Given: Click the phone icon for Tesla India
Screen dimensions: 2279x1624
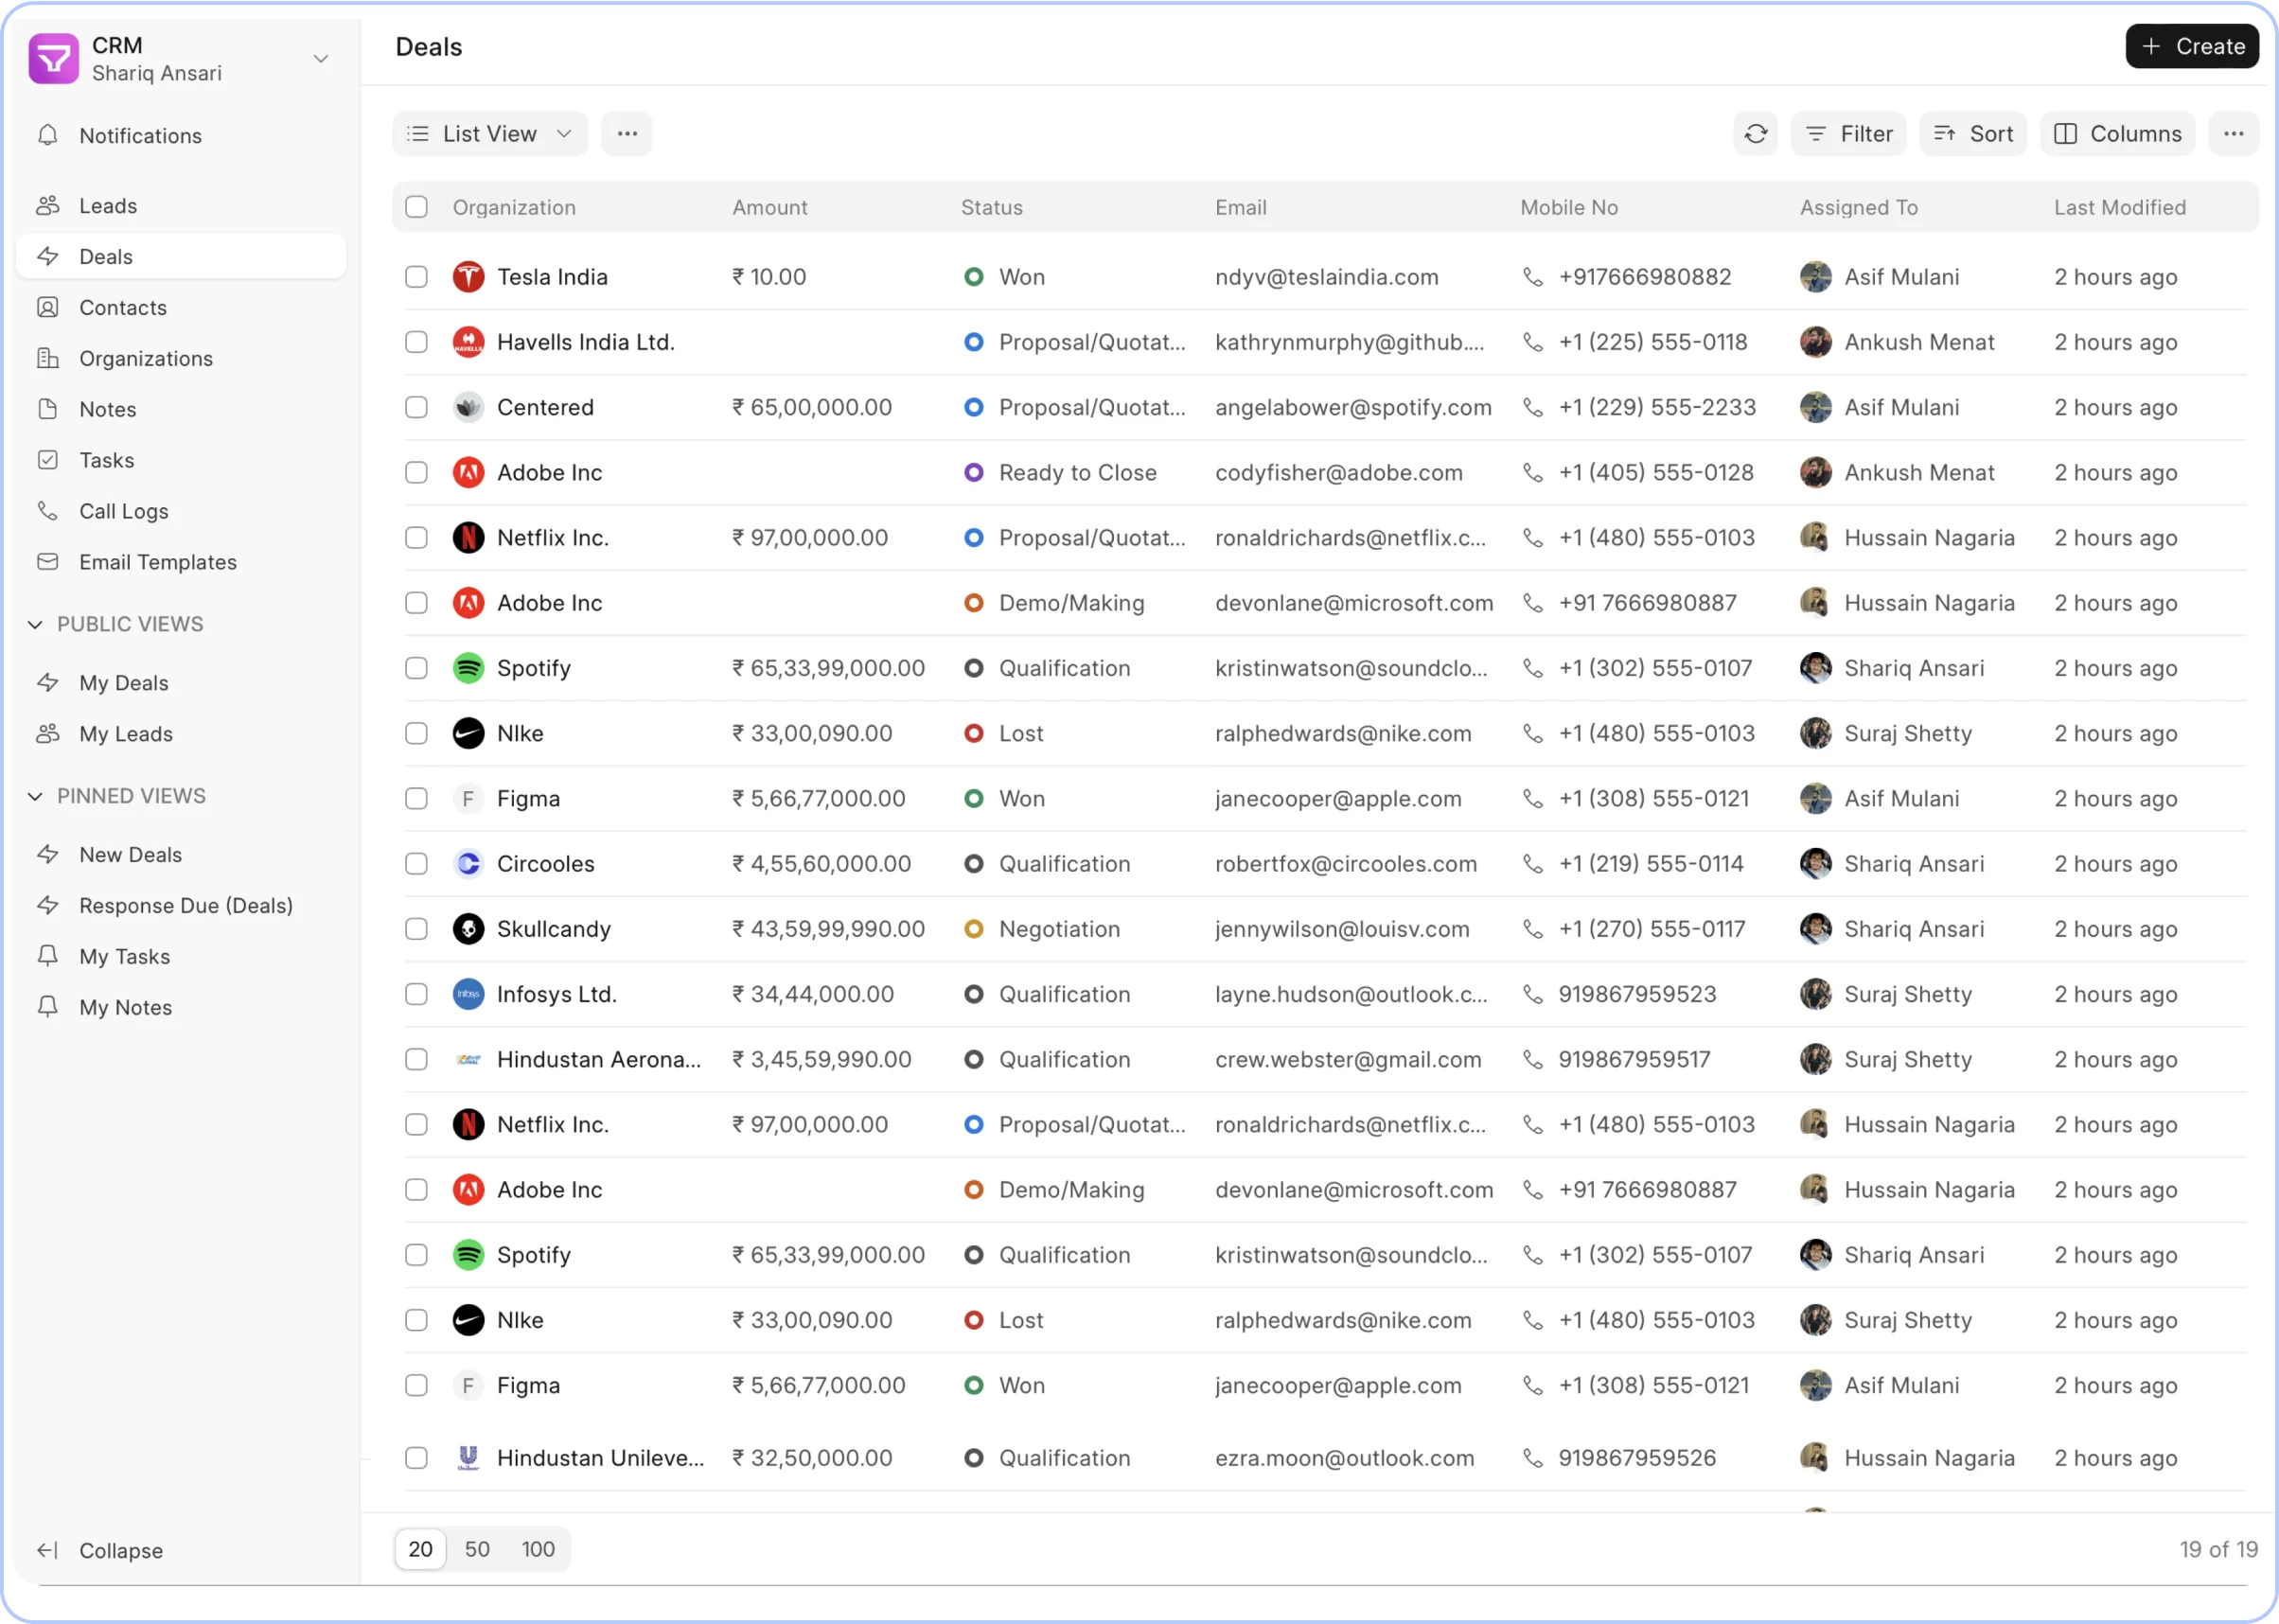Looking at the screenshot, I should coord(1532,277).
